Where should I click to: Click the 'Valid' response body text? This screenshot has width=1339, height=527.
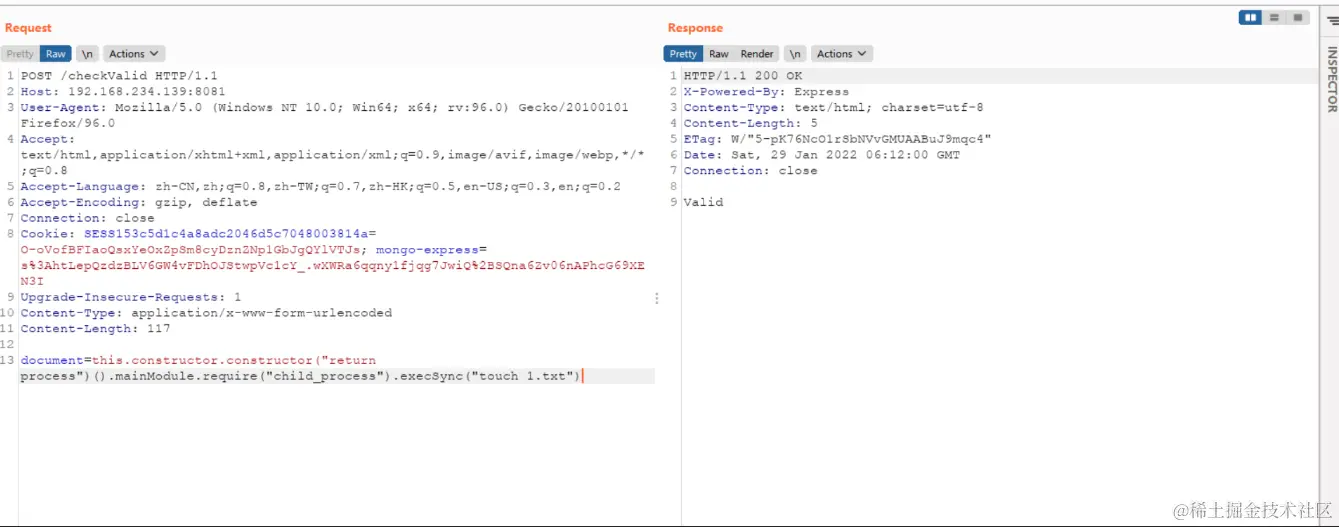click(703, 202)
